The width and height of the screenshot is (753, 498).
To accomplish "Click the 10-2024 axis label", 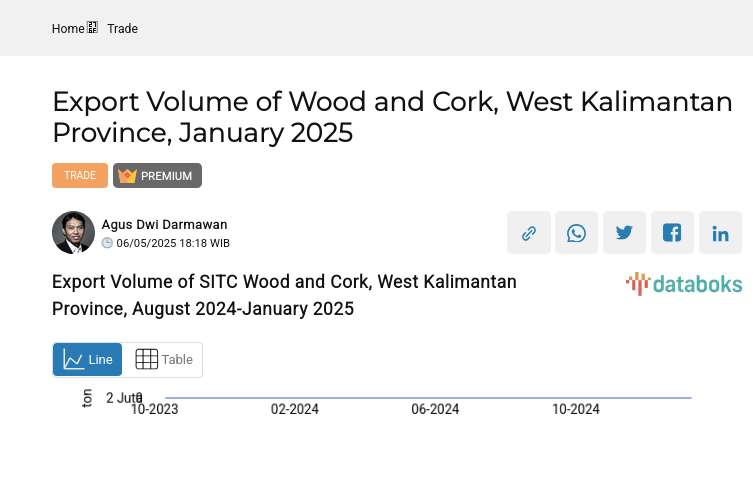I will pos(576,409).
